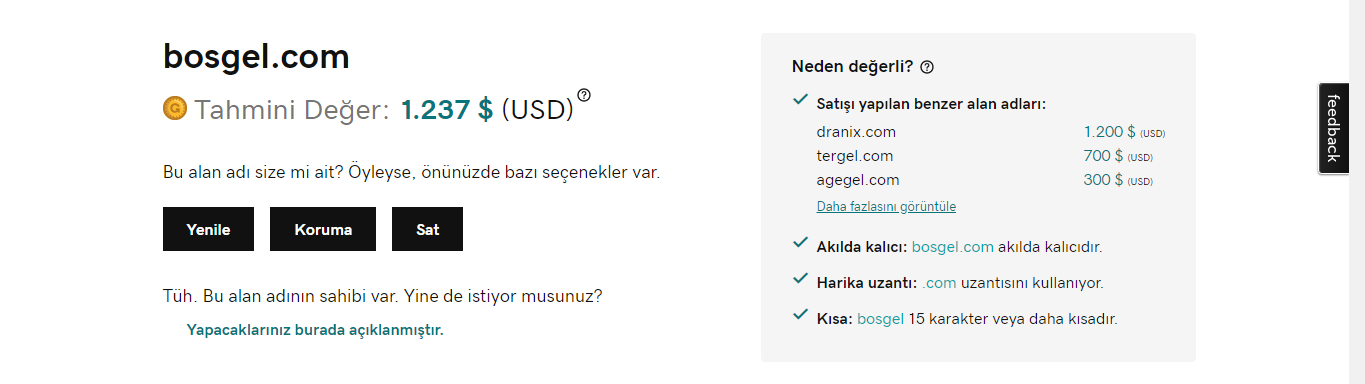The image size is (1365, 384).
Task: Click the bosgel link in Kısa row
Action: pyautogui.click(x=880, y=319)
